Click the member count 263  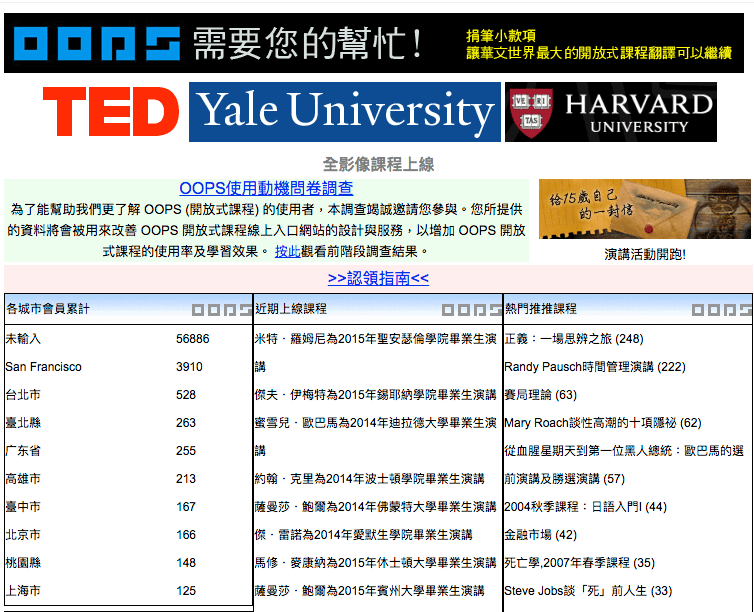tap(186, 423)
